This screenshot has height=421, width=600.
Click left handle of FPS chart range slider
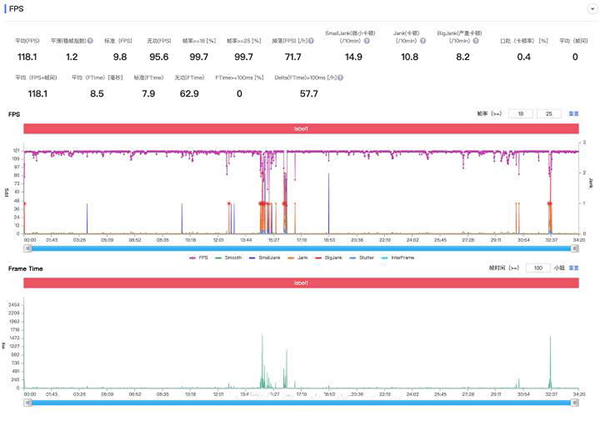(27, 247)
